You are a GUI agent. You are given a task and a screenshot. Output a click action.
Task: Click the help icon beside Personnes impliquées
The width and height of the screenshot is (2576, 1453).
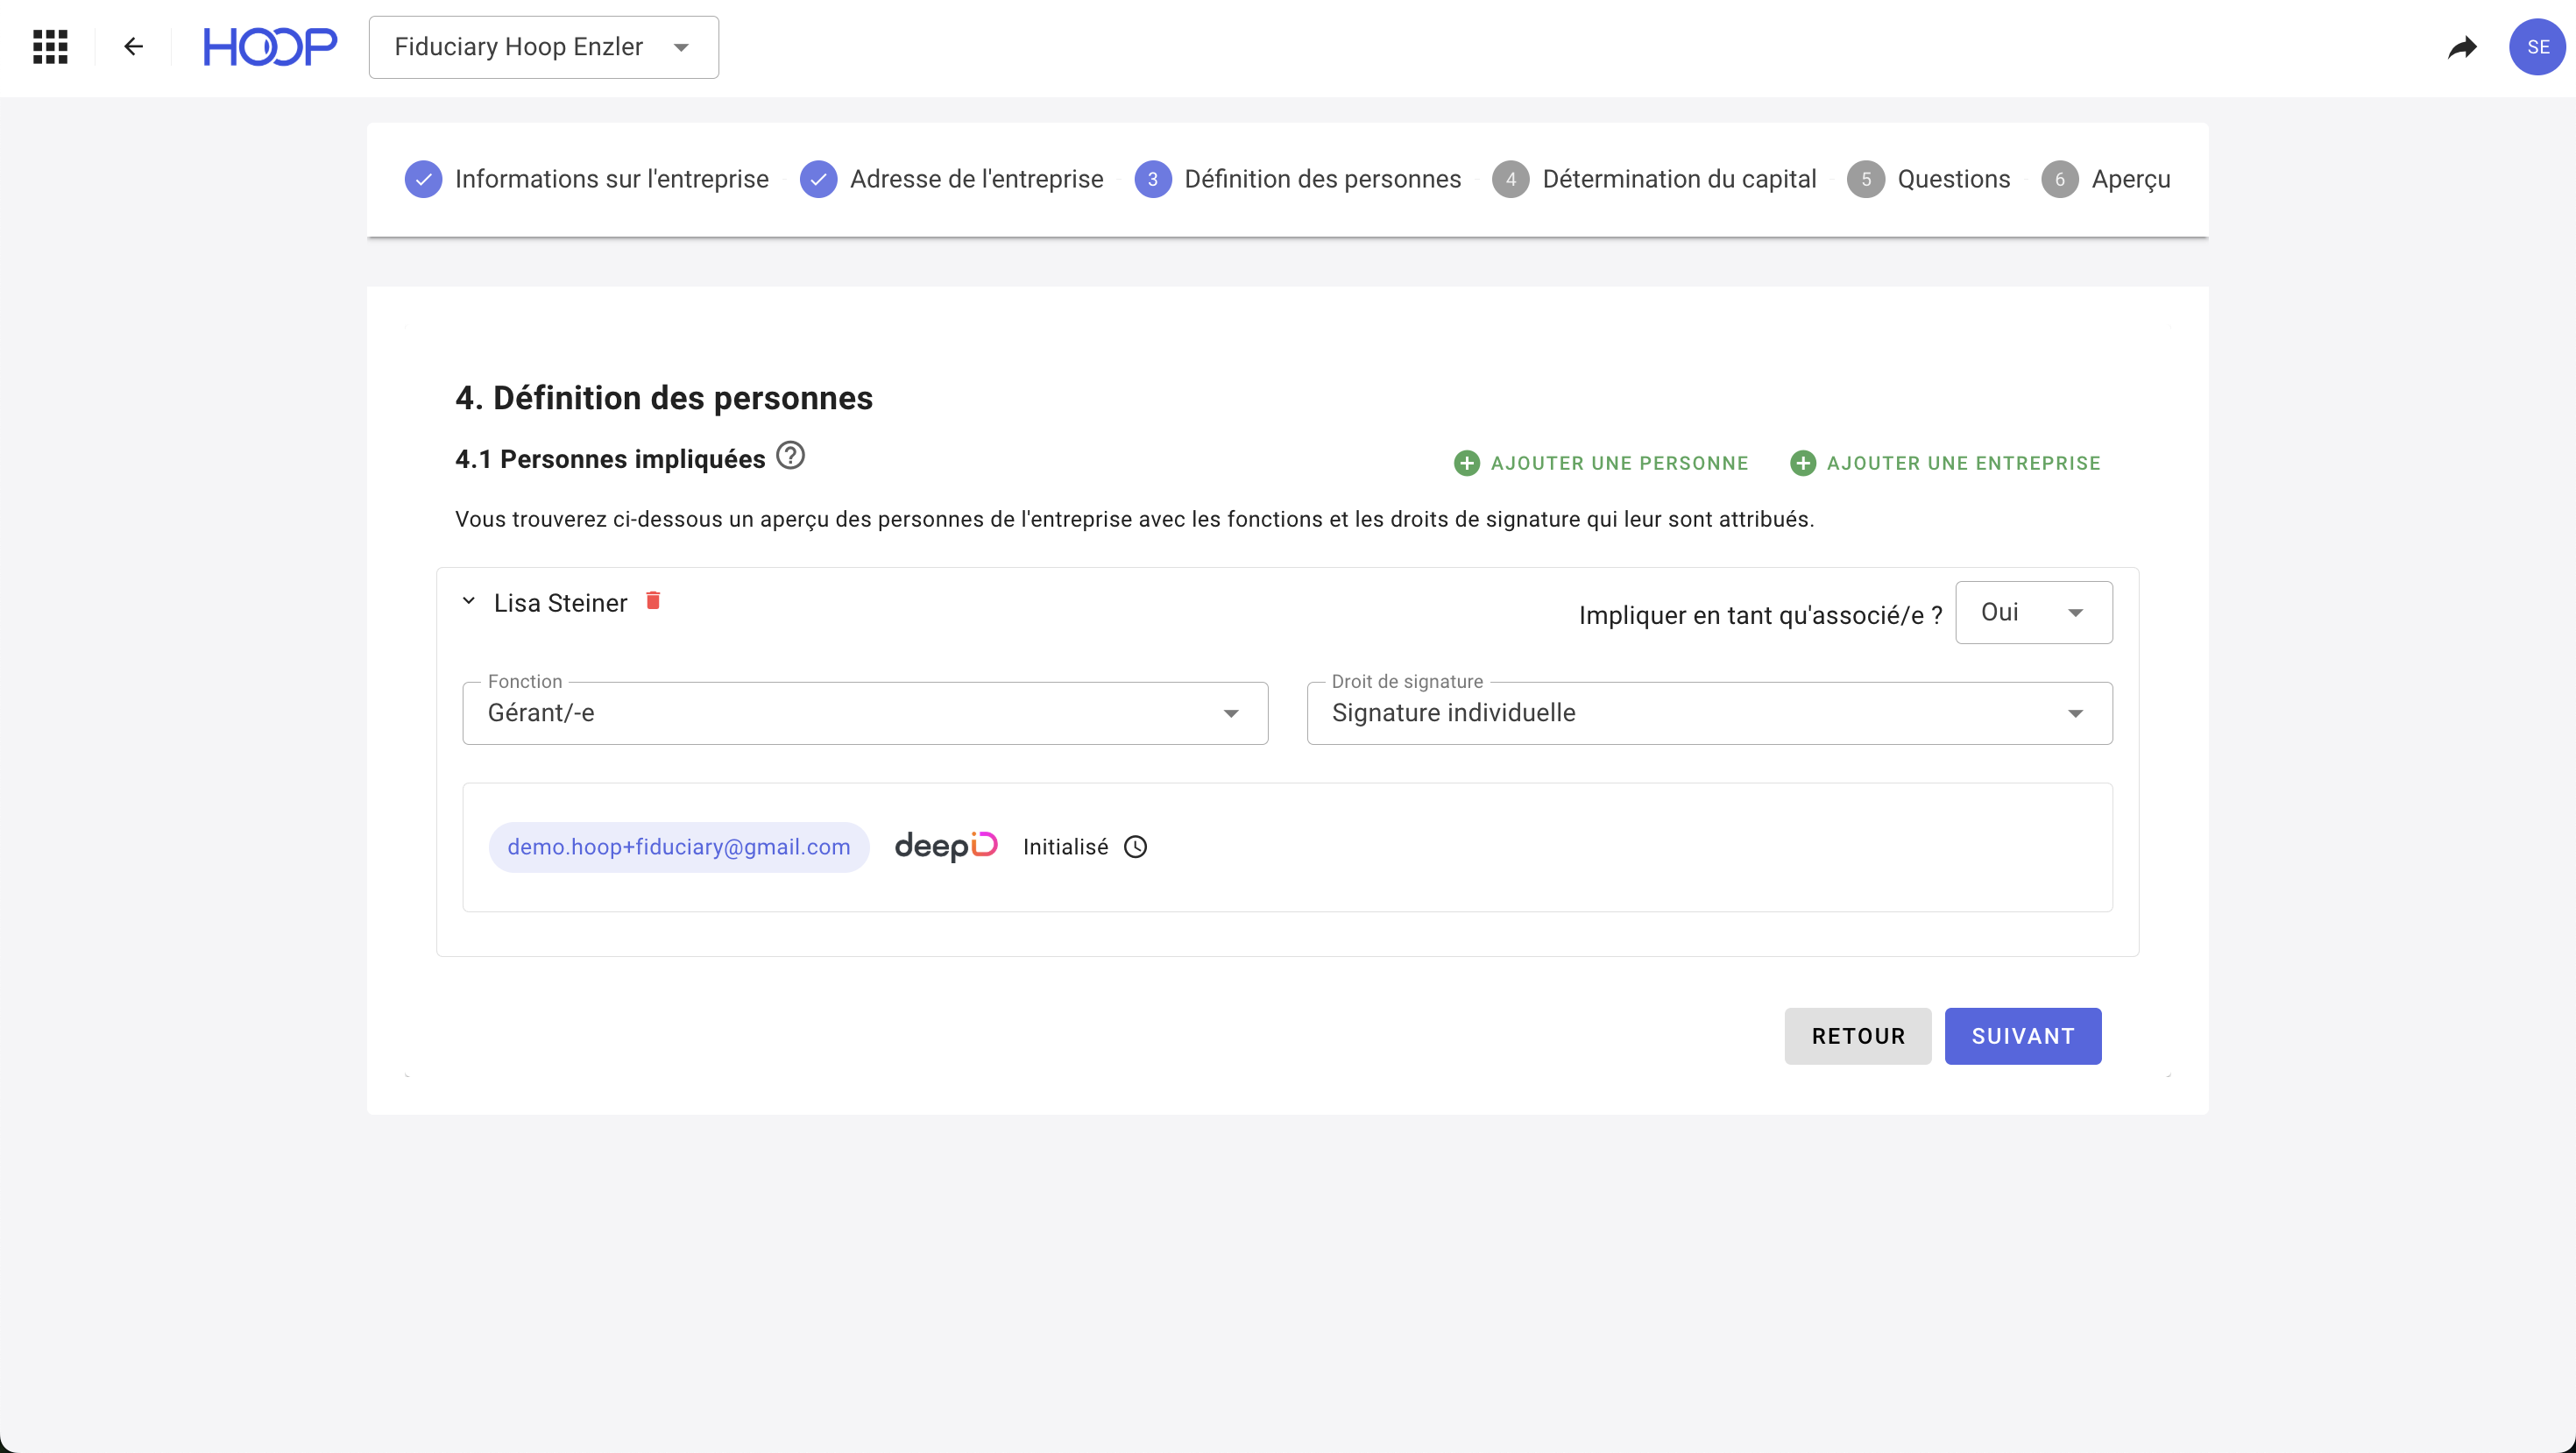[790, 456]
